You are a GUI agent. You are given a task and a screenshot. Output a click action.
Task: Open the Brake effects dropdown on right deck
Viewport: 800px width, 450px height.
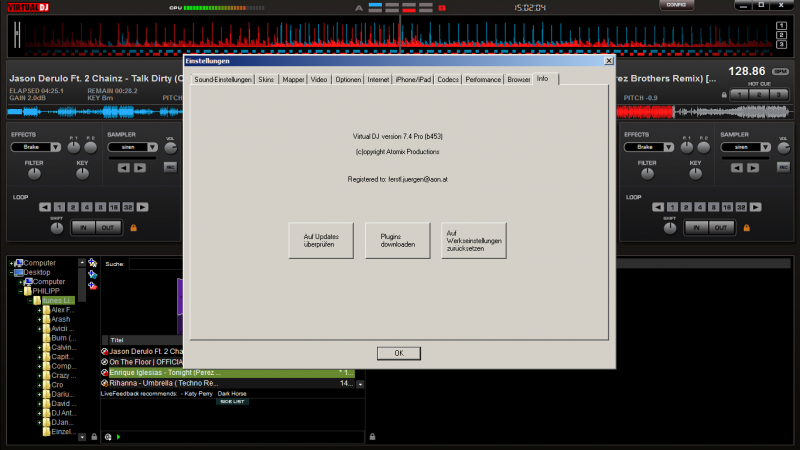668,147
